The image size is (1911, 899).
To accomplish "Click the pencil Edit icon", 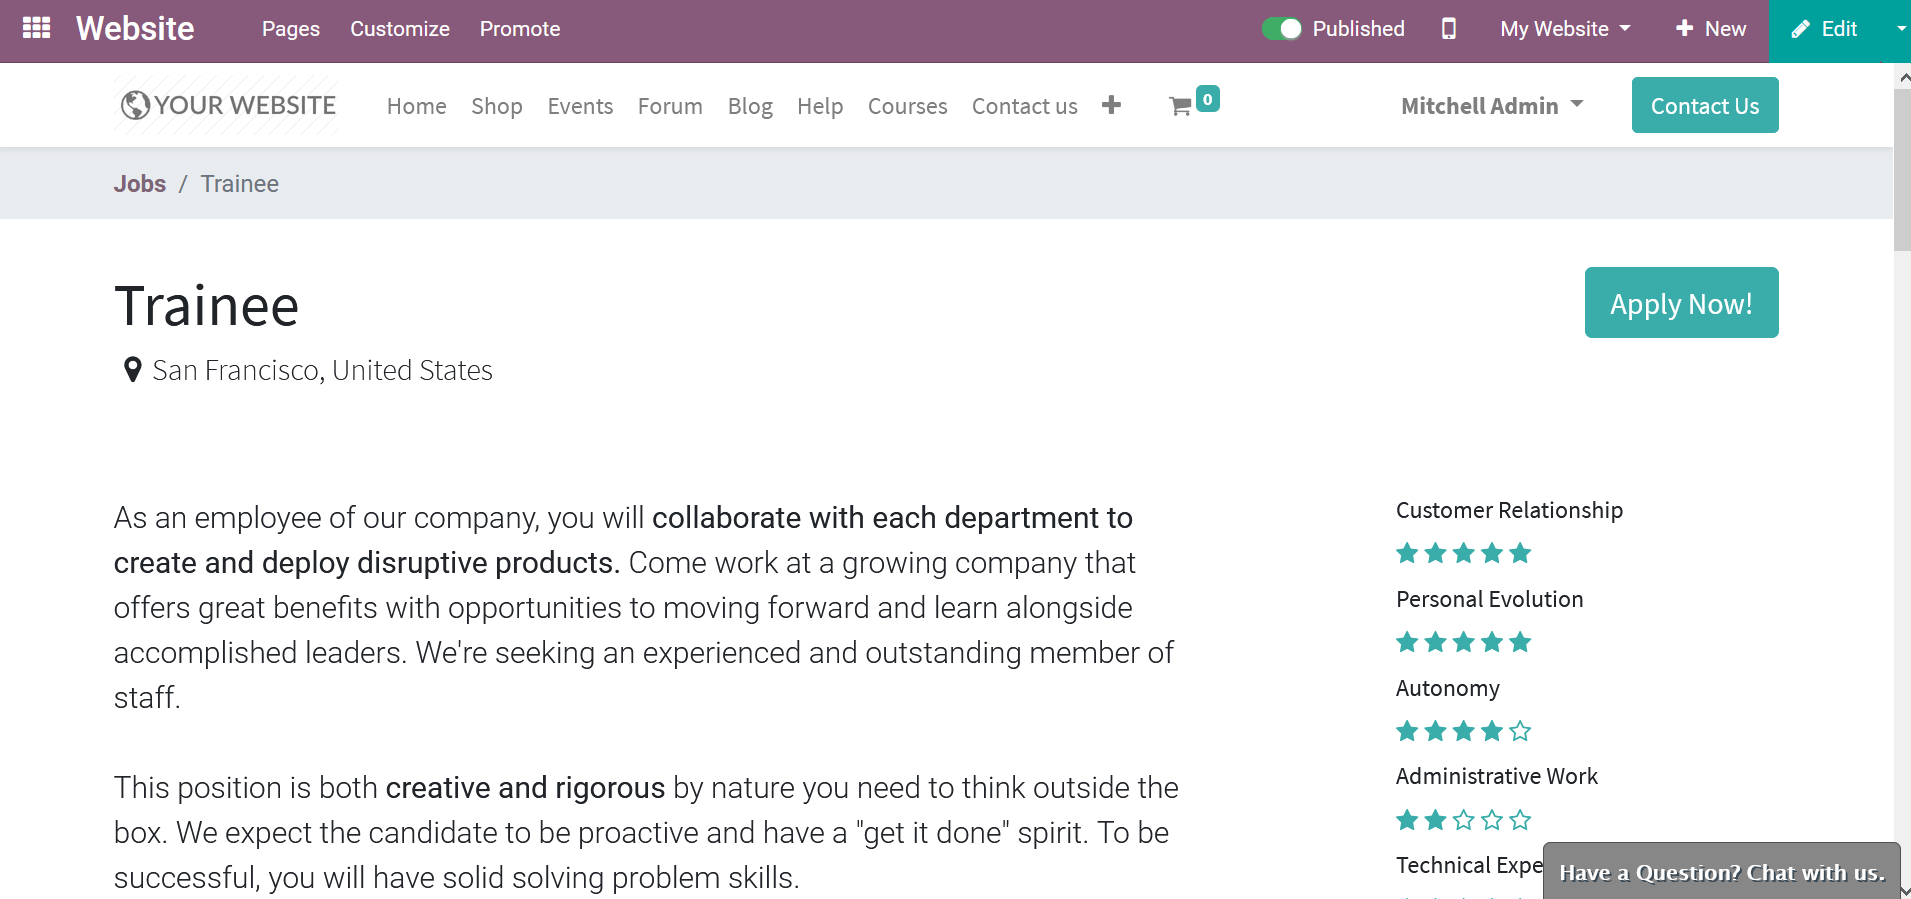I will coord(1800,30).
